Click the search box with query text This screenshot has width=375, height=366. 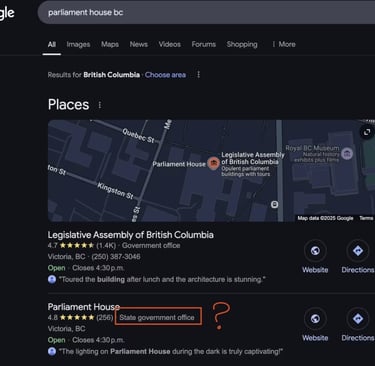(x=206, y=13)
